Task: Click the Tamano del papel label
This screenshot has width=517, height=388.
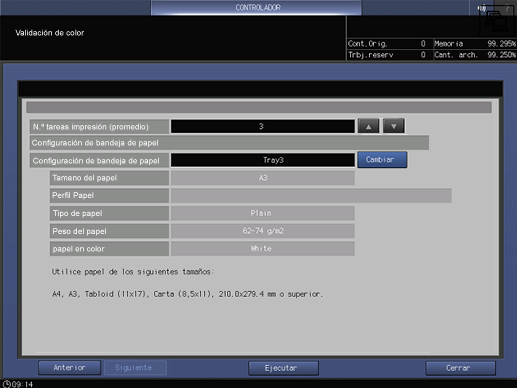Action: coord(109,178)
